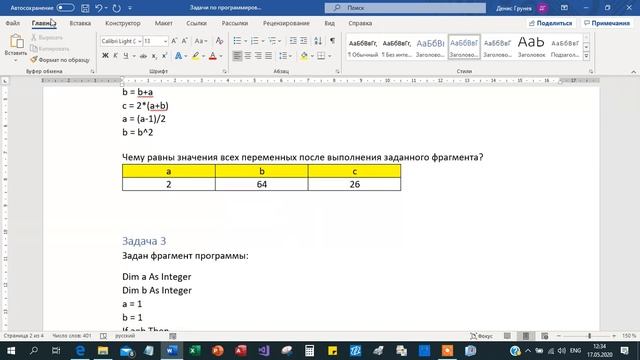Viewport: 640px width, 360px height.
Task: Switch to the Вставка tab
Action: click(x=80, y=23)
